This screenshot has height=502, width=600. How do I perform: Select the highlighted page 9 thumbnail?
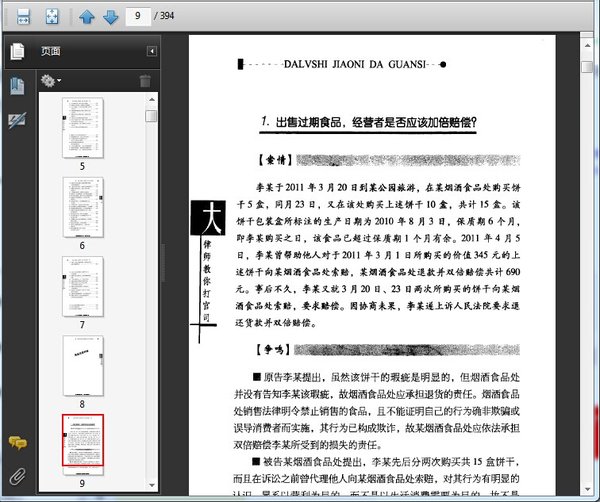click(83, 440)
